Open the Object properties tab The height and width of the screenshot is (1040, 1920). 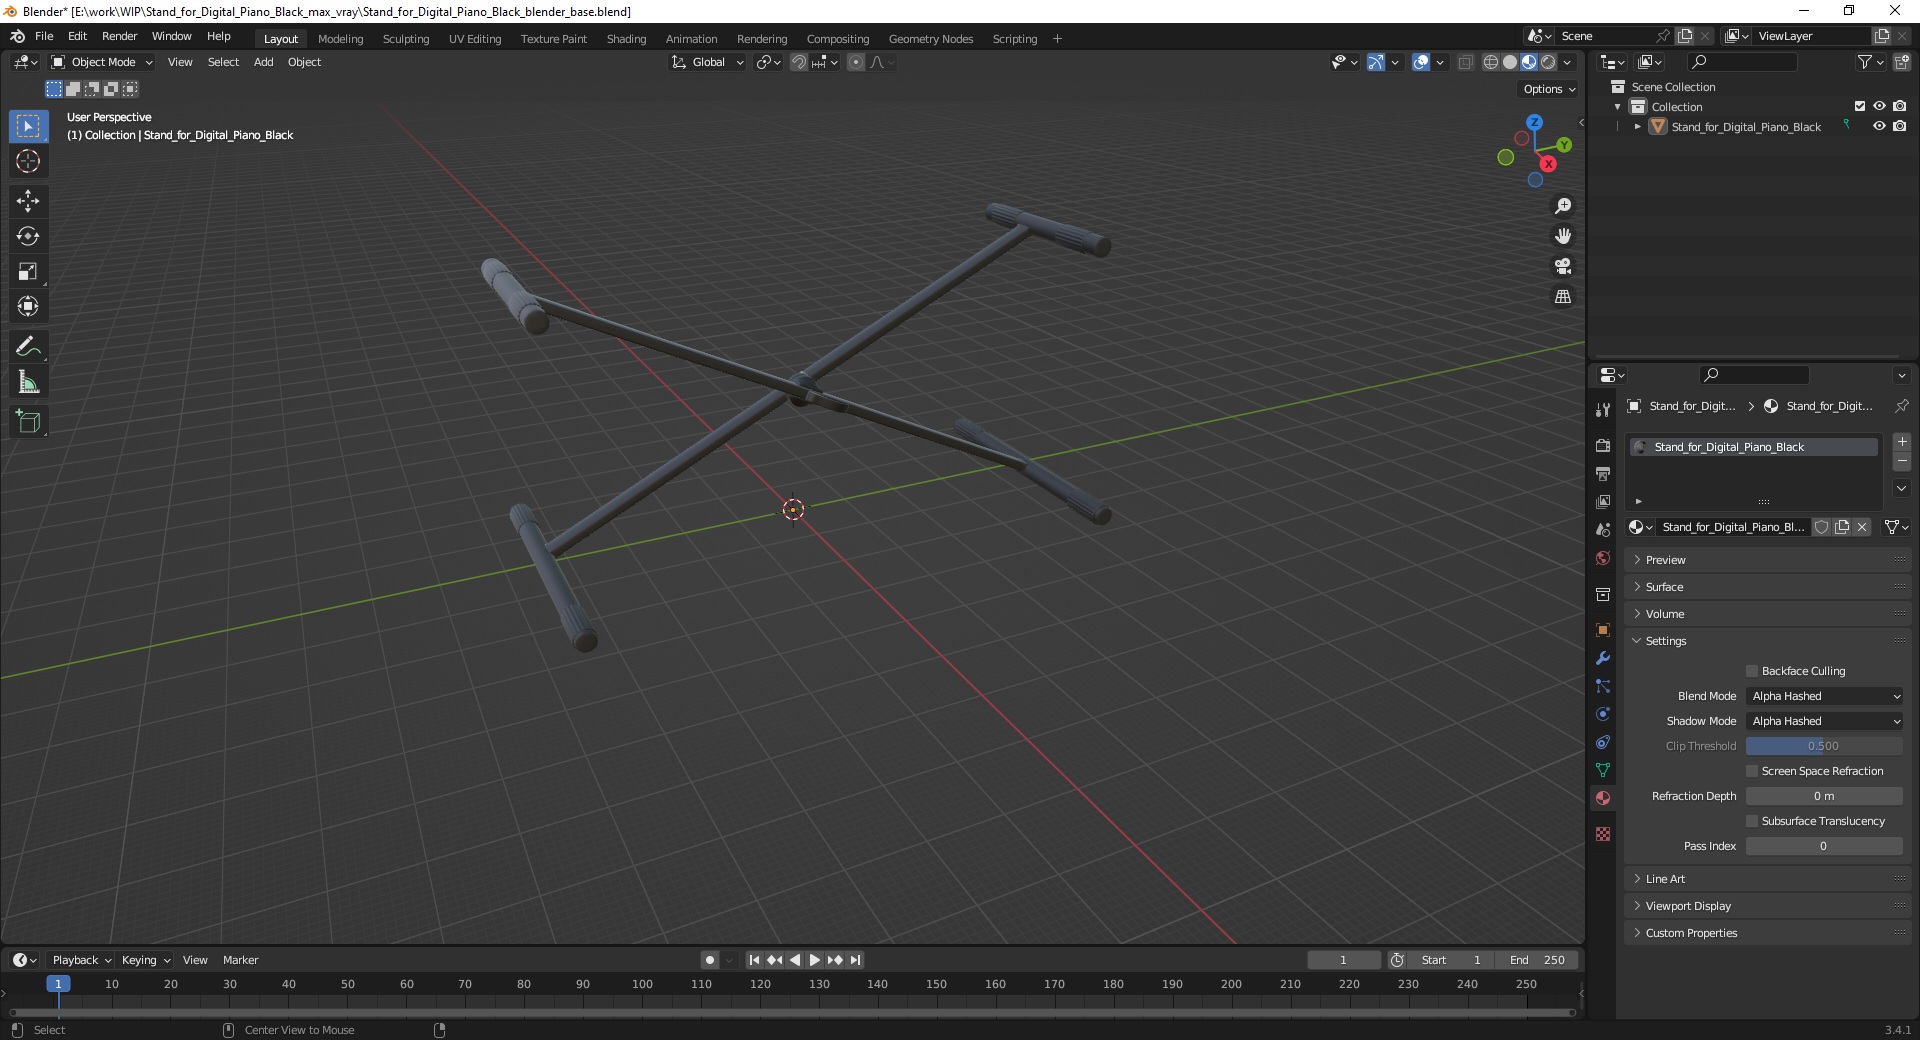1603,630
